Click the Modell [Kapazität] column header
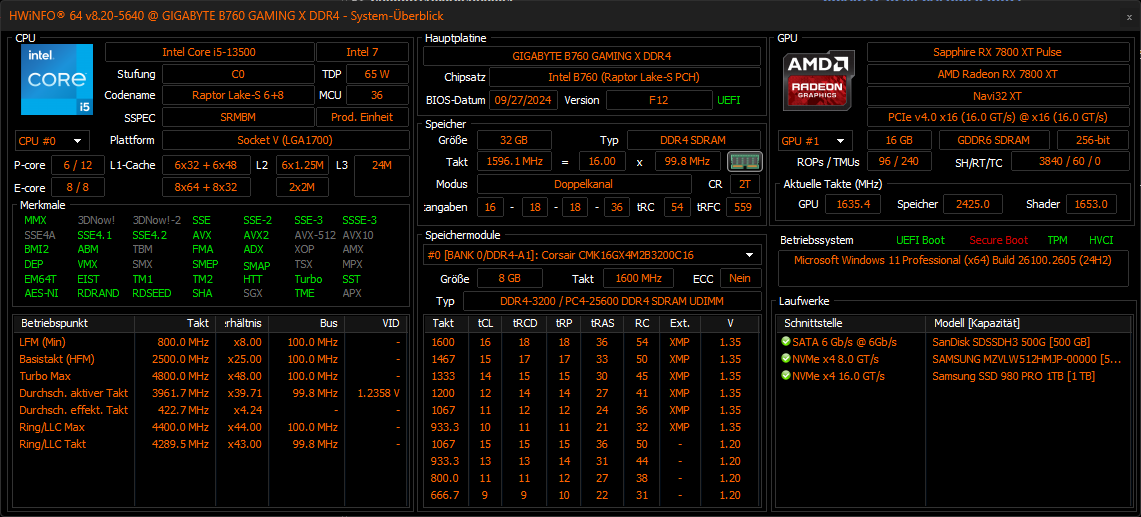The height and width of the screenshot is (517, 1141). click(x=1029, y=323)
